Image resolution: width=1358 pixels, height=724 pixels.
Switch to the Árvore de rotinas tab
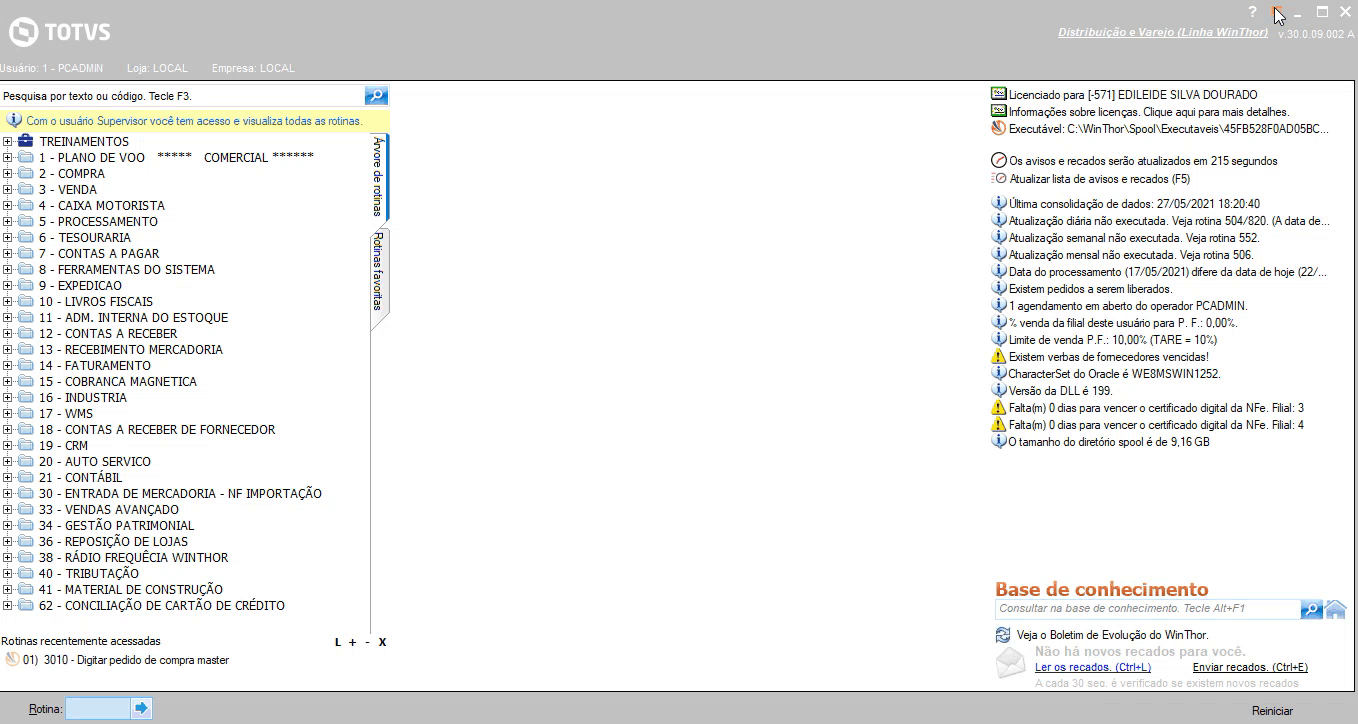tap(378, 177)
